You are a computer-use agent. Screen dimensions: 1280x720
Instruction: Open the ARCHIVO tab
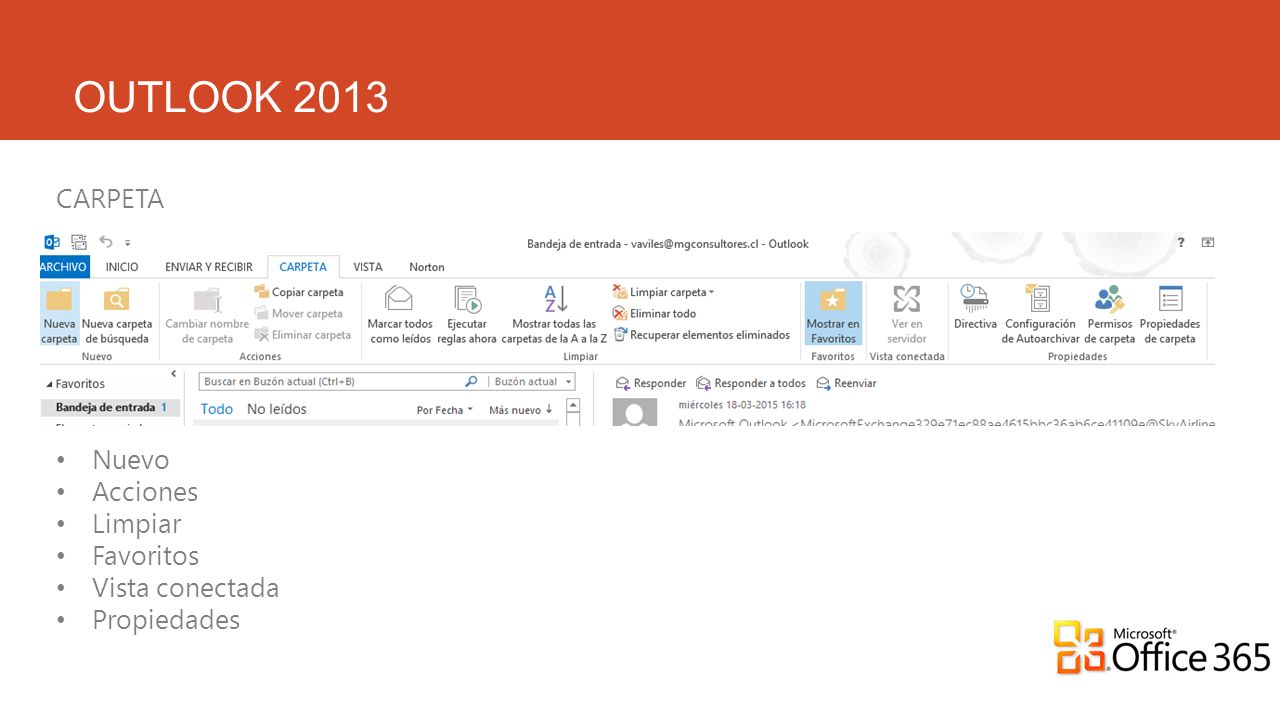click(x=64, y=267)
